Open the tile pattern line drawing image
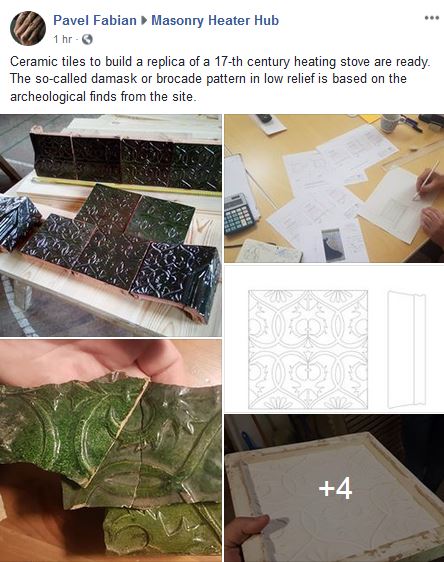The width and height of the screenshot is (444, 562). tap(334, 339)
